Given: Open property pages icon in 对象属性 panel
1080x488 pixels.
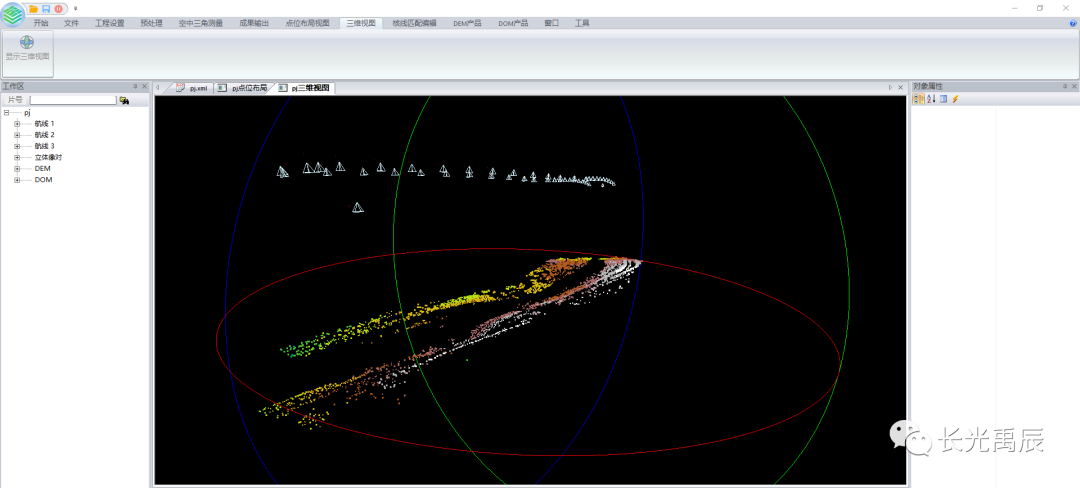Looking at the screenshot, I should [x=943, y=99].
